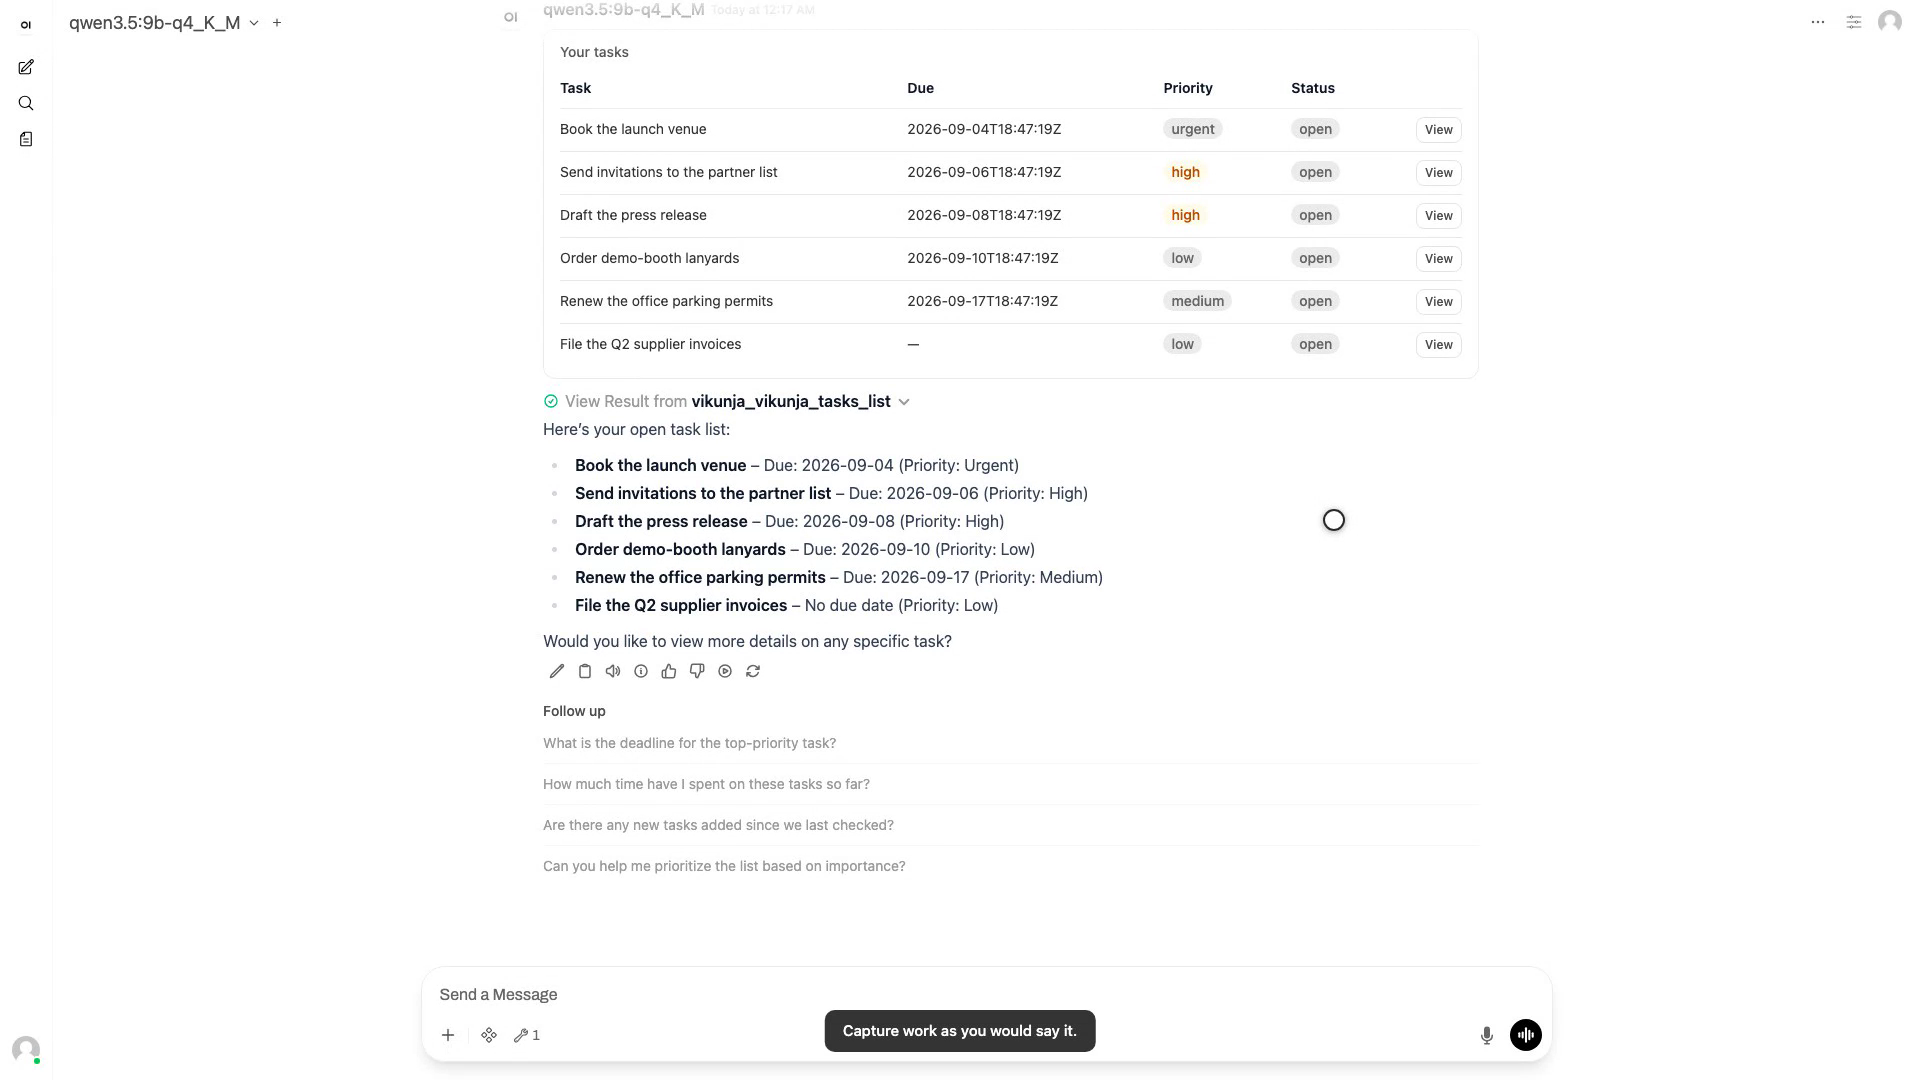This screenshot has height=1080, width=1920.
Task: View the Book the launch venue task
Action: click(1439, 130)
